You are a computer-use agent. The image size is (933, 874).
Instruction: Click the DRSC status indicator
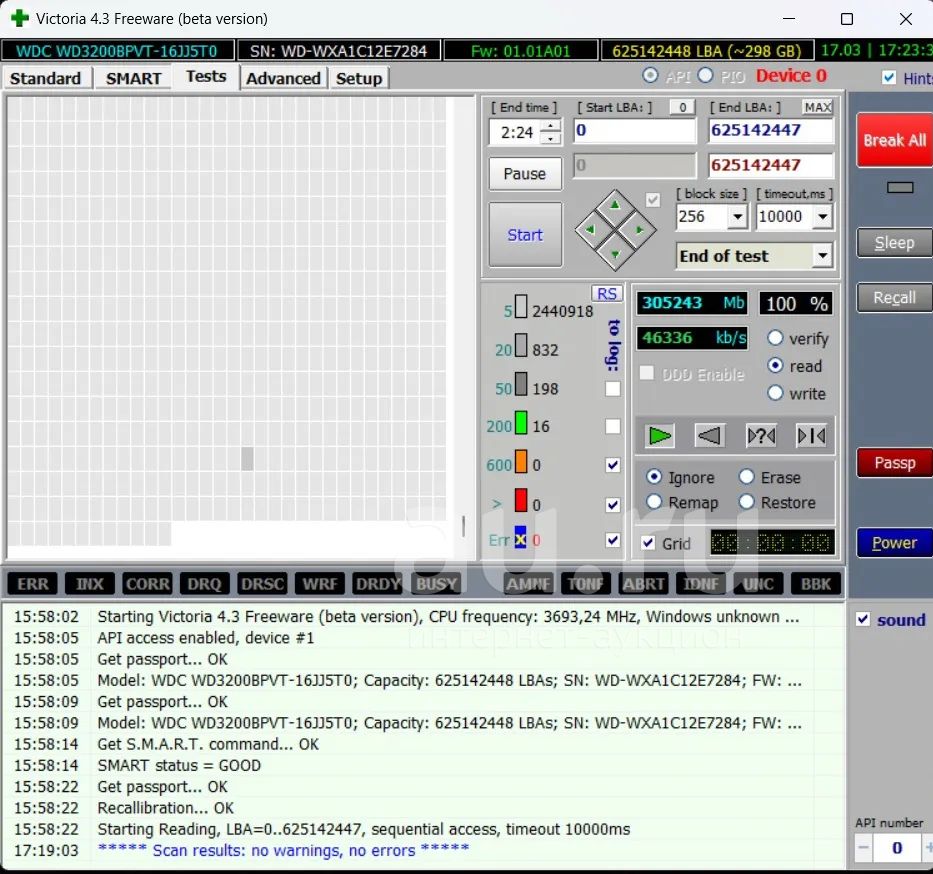(262, 584)
